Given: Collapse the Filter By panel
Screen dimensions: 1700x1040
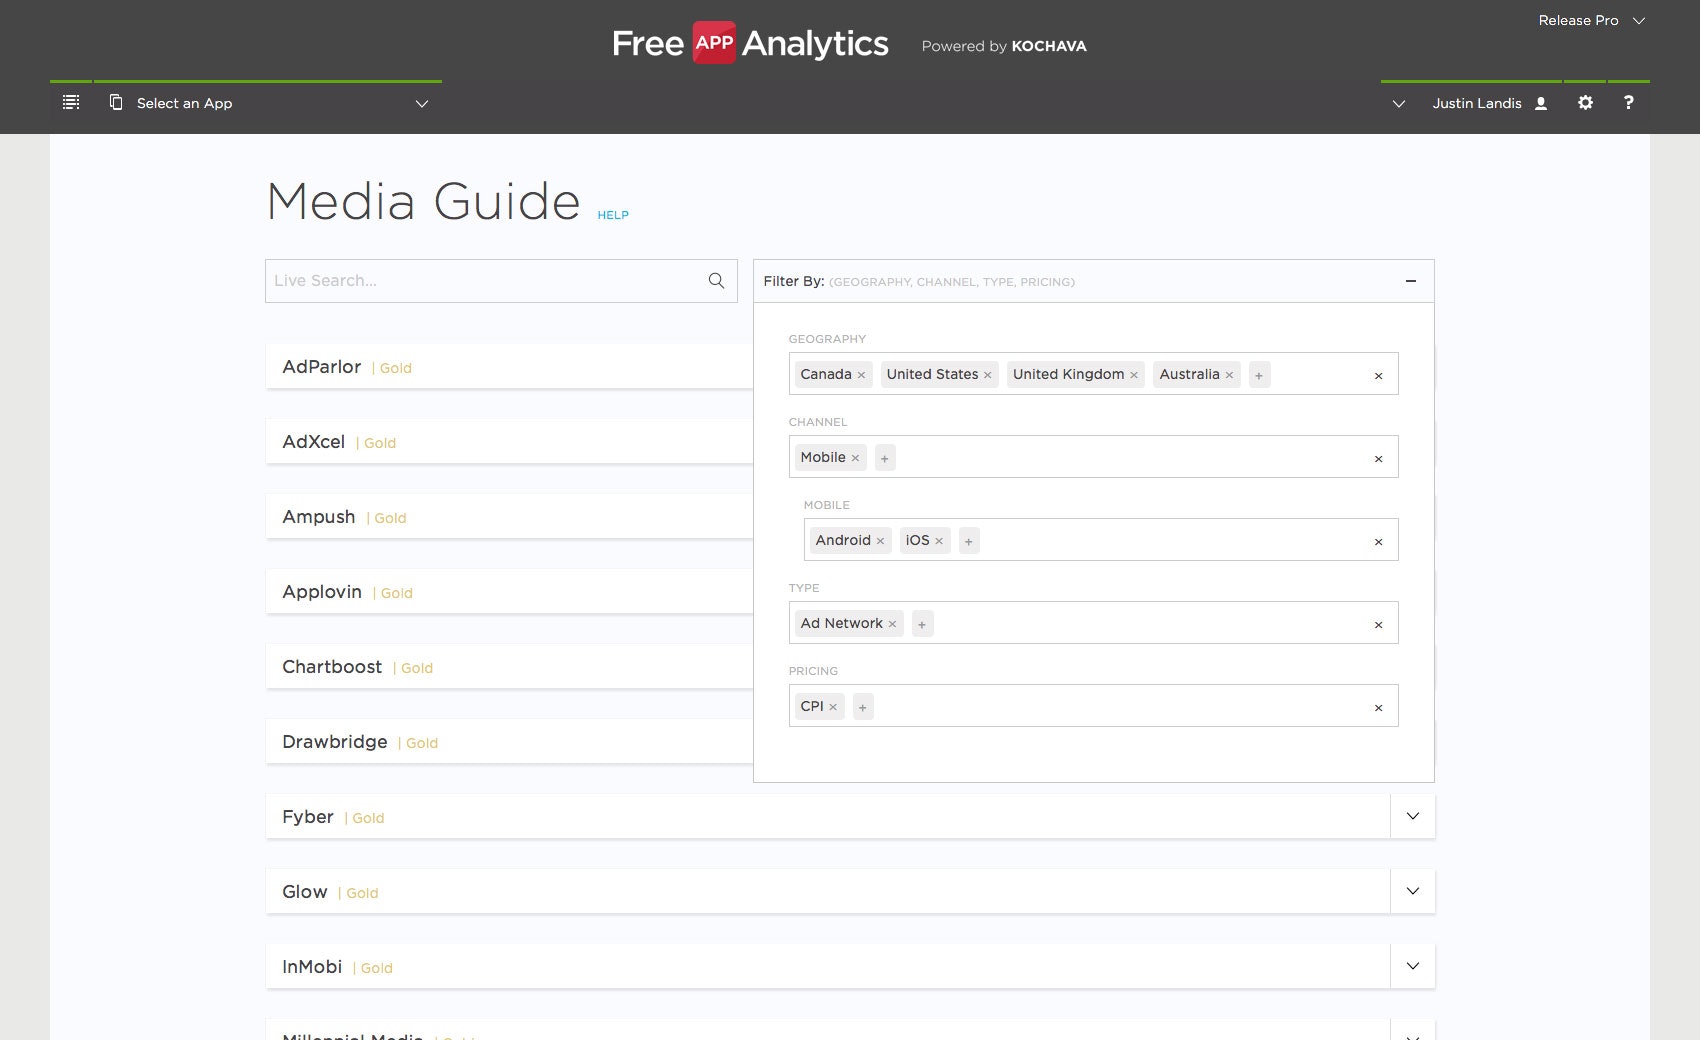Looking at the screenshot, I should pyautogui.click(x=1410, y=281).
